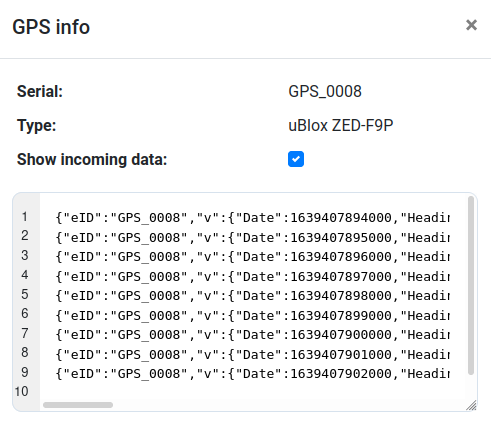Select log line with Date 1639407896000

pyautogui.click(x=252, y=257)
